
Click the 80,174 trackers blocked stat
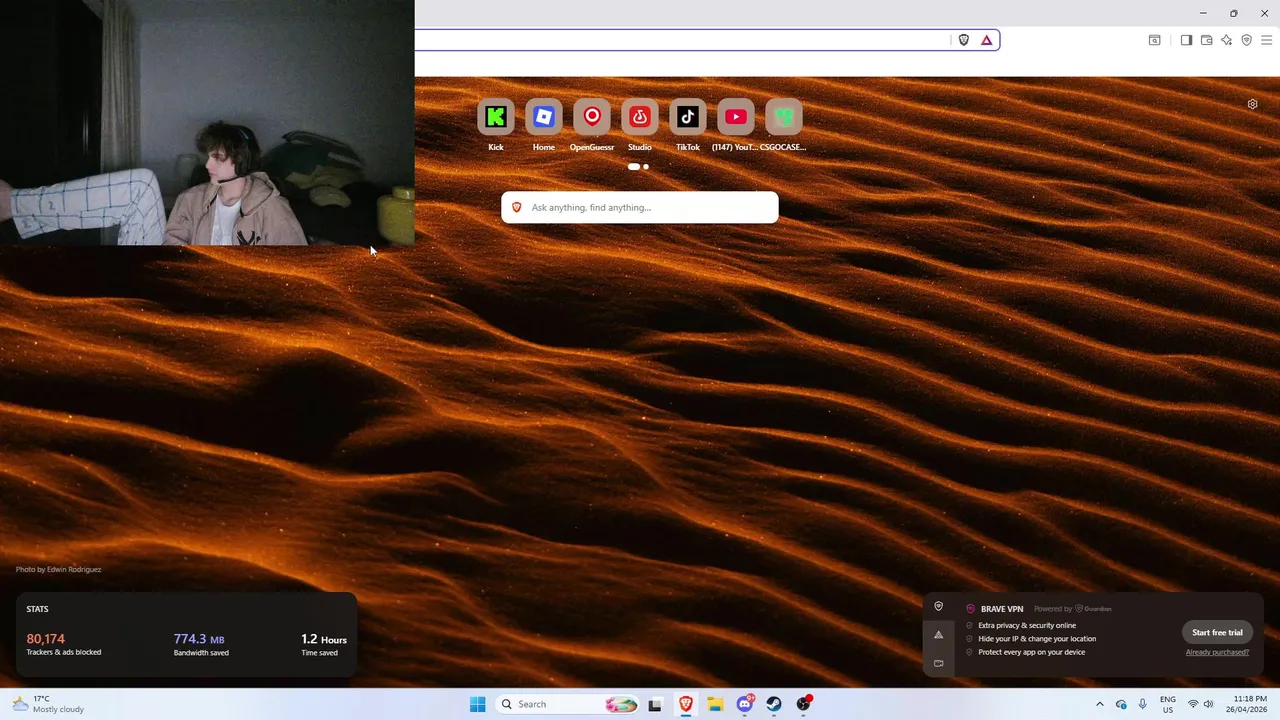coord(63,644)
